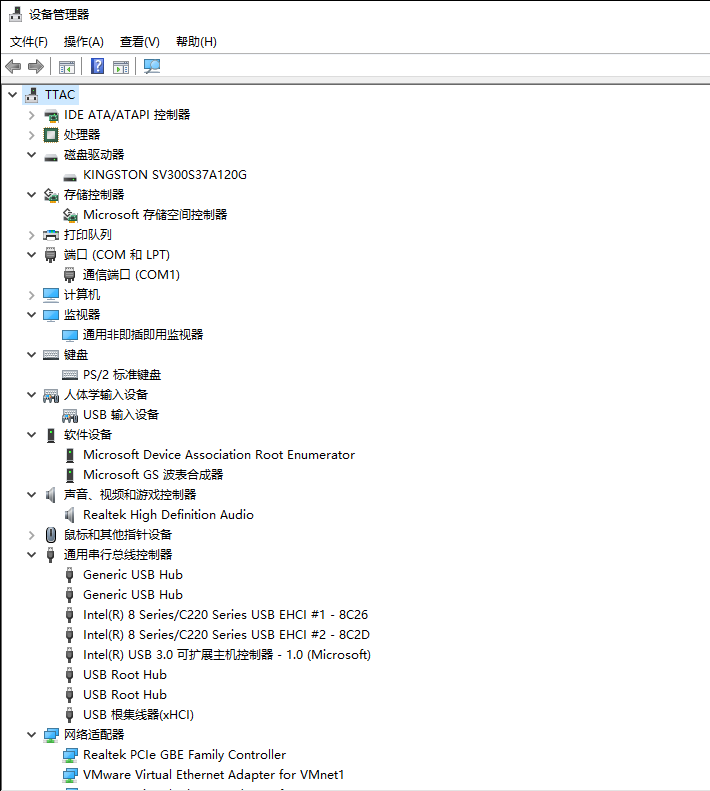Image resolution: width=710 pixels, height=791 pixels.
Task: Collapse the 监视器 category
Action: [x=32, y=315]
